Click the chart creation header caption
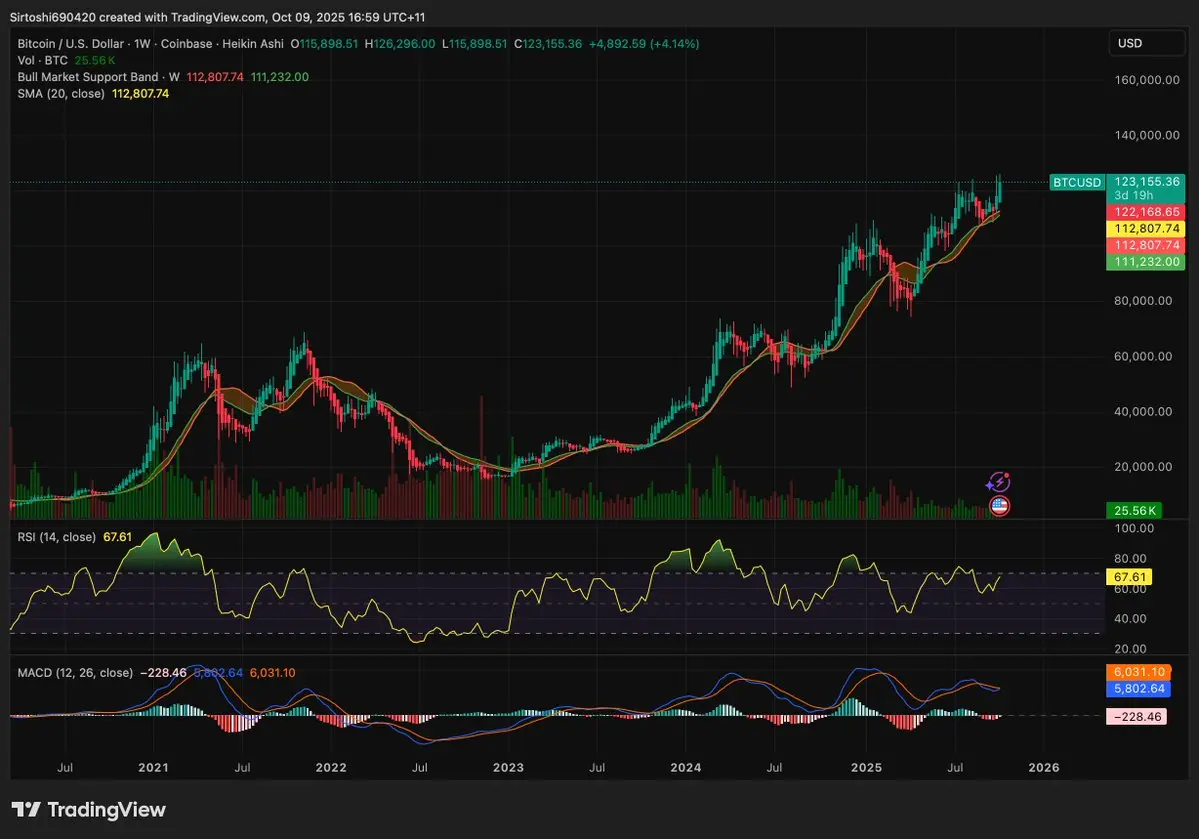Viewport: 1199px width, 839px height. tap(217, 17)
